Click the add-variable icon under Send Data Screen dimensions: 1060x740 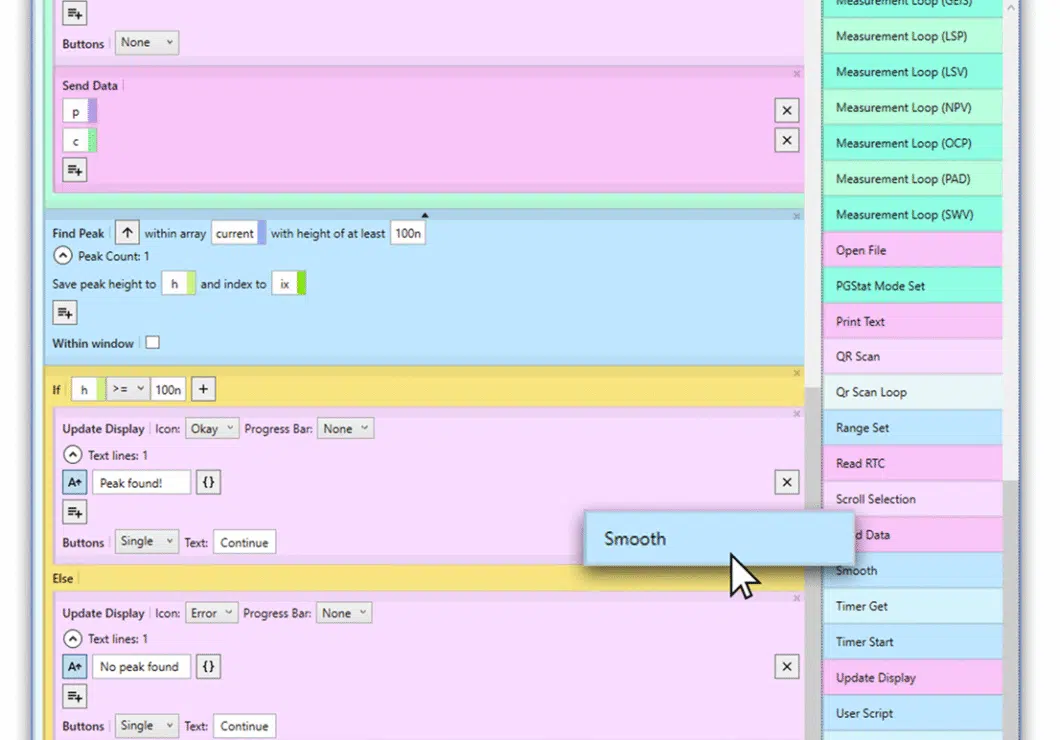coord(75,170)
